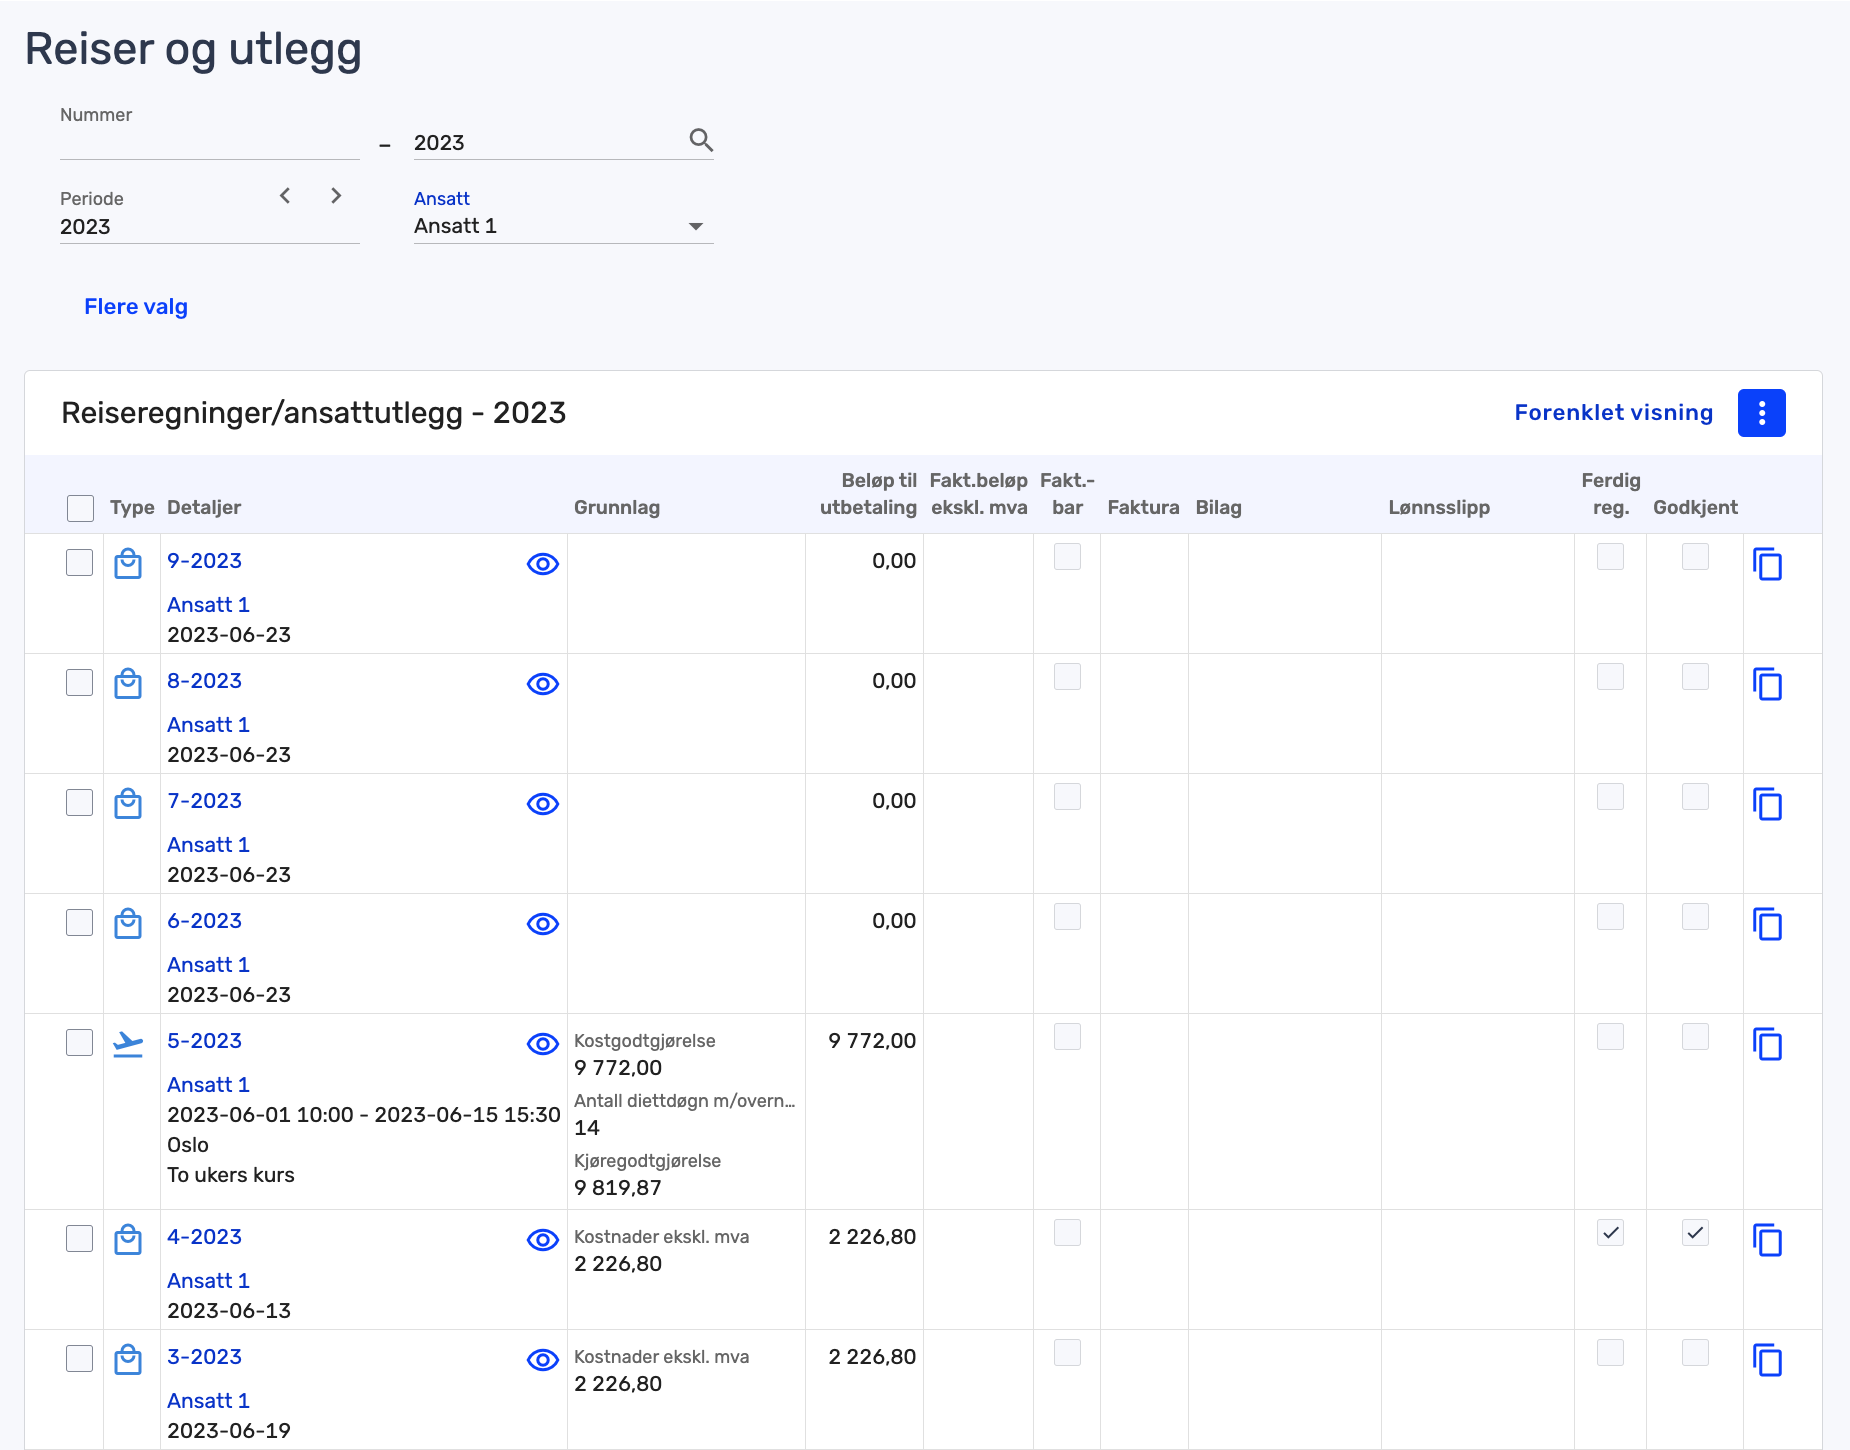Click the Kjøregodtgjørelse value 9 819,87
The image size is (1850, 1450).
coord(618,1188)
